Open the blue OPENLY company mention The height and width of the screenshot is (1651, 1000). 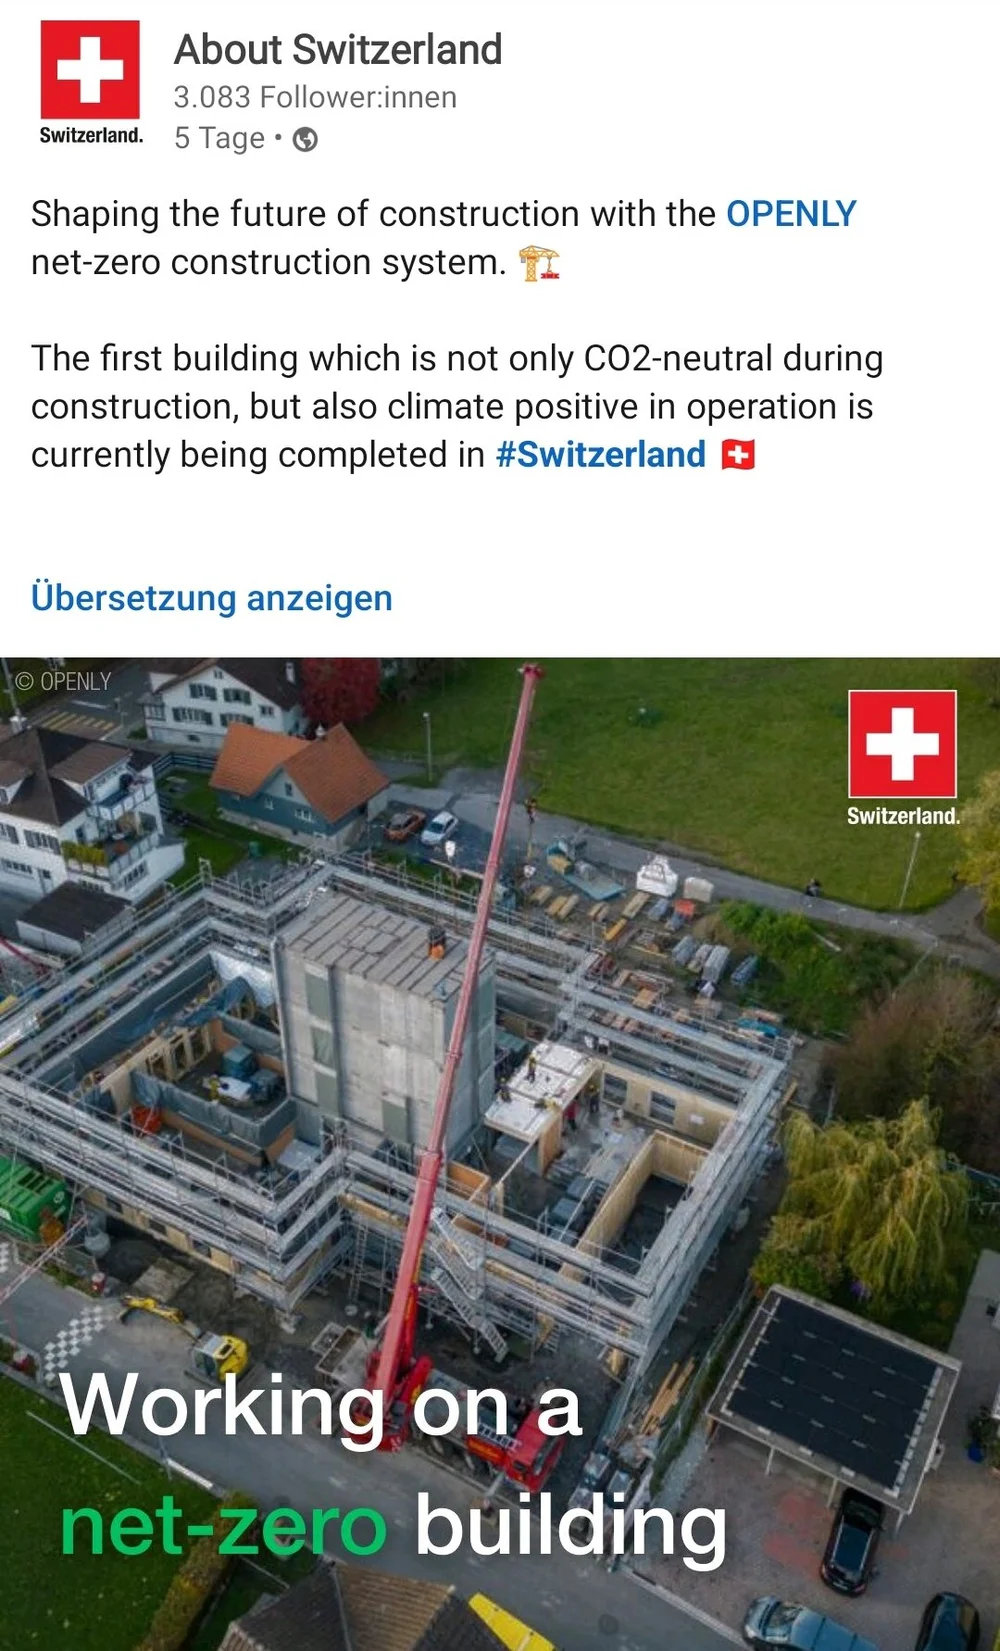pos(791,213)
